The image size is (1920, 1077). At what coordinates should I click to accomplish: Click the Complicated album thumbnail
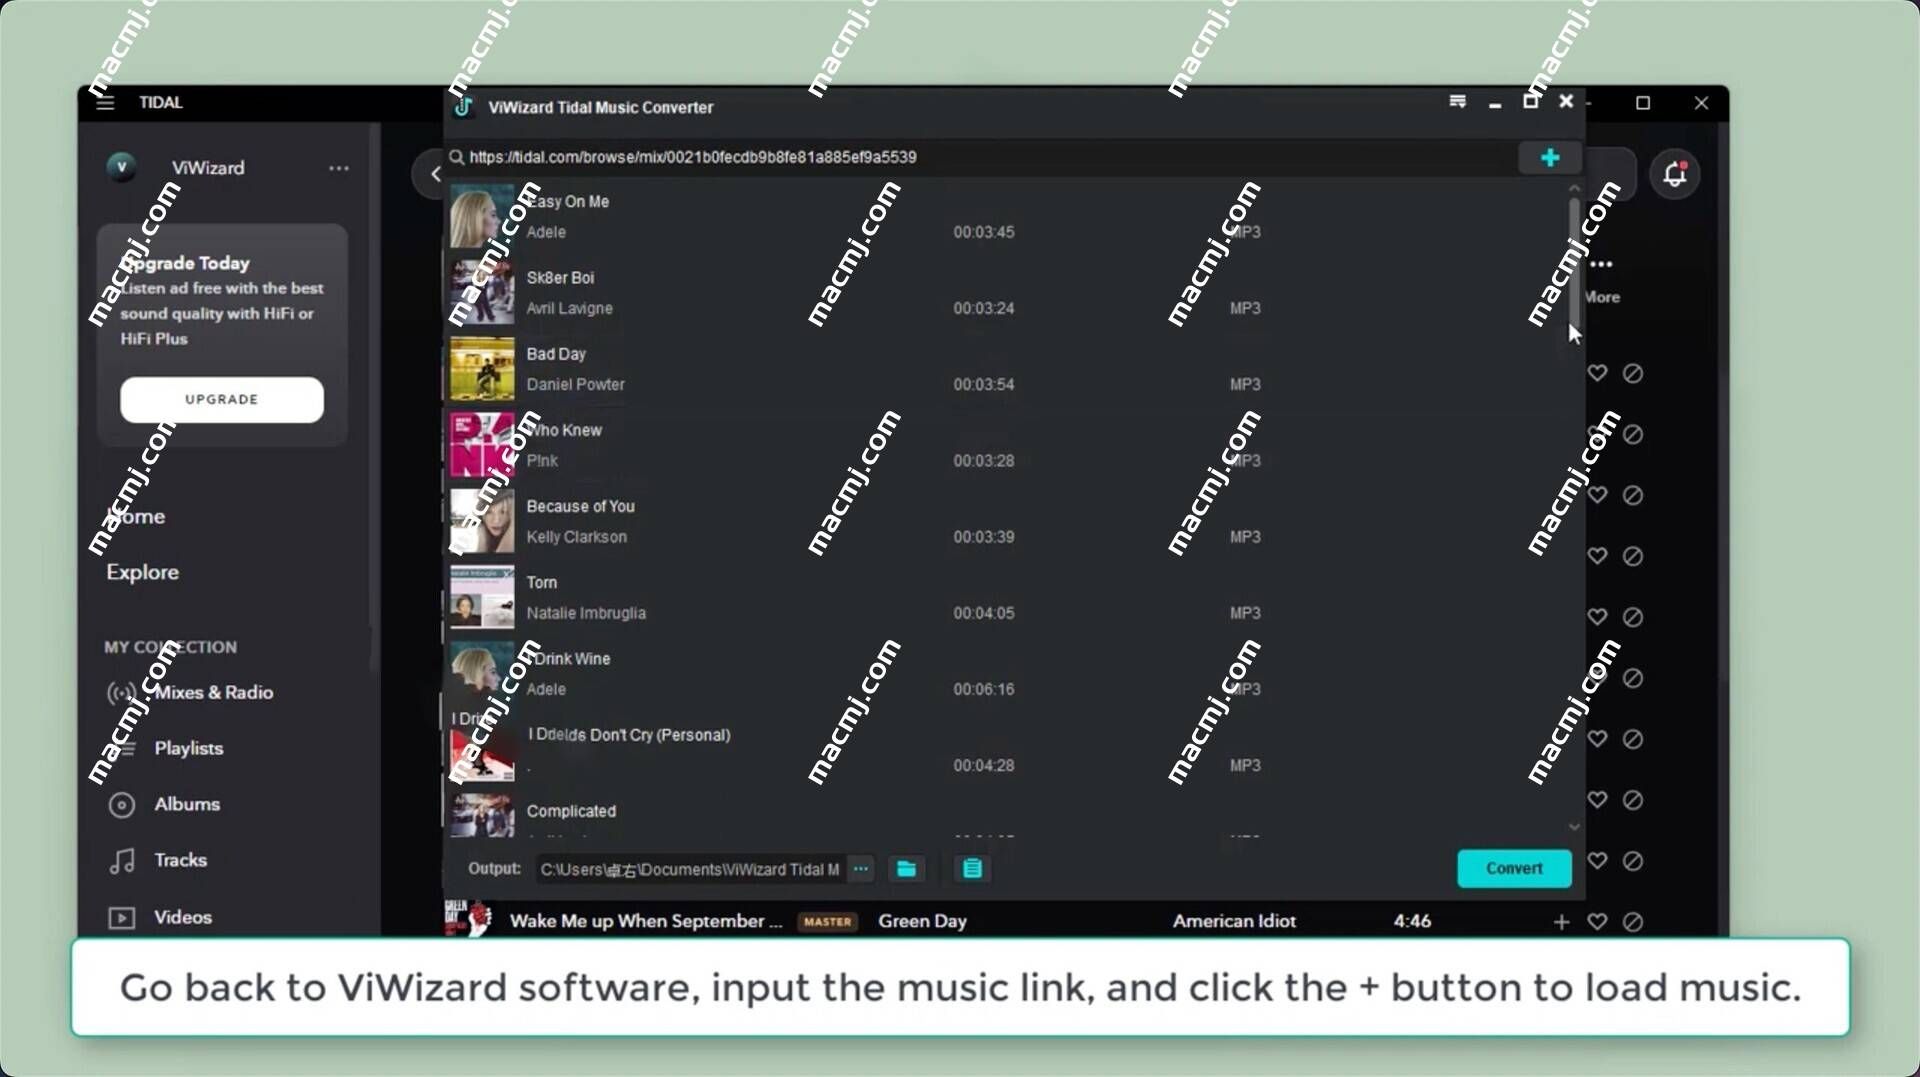click(482, 815)
